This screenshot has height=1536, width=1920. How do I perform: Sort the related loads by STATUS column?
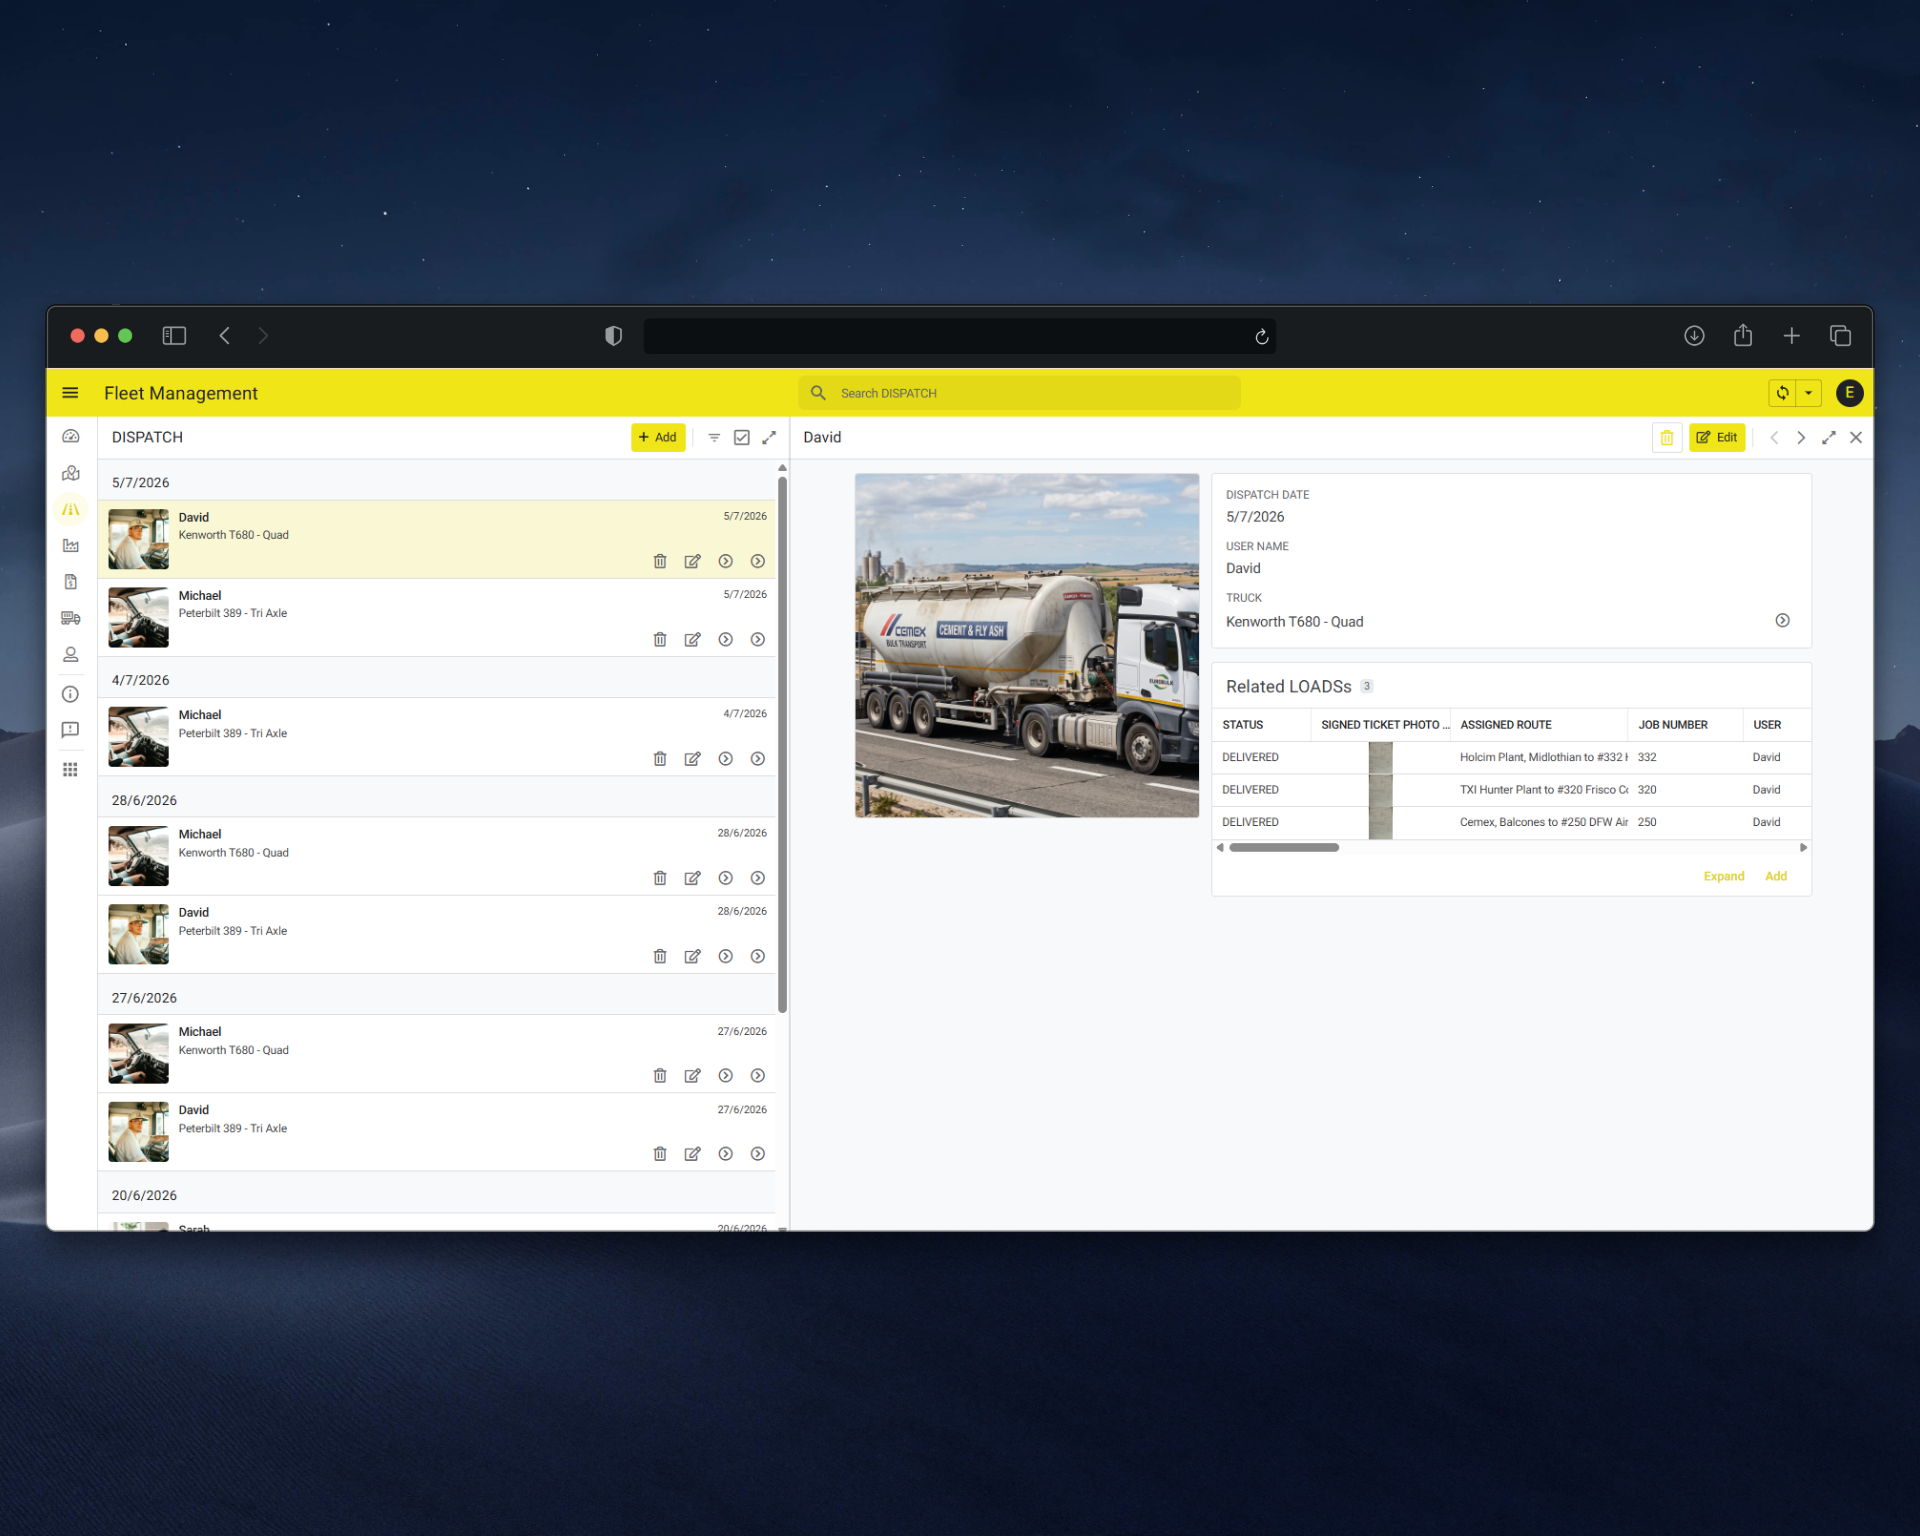1242,725
